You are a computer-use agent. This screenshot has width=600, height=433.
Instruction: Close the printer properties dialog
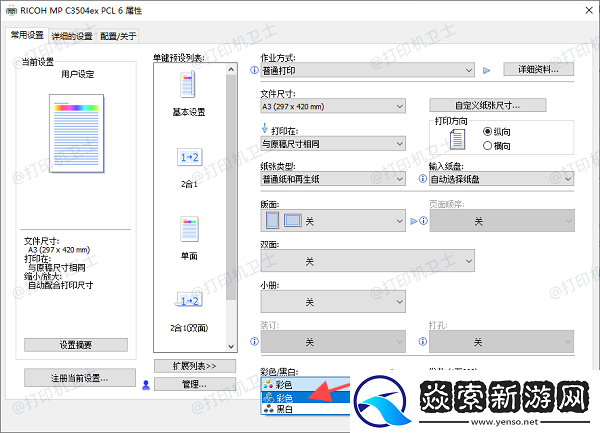pyautogui.click(x=589, y=10)
